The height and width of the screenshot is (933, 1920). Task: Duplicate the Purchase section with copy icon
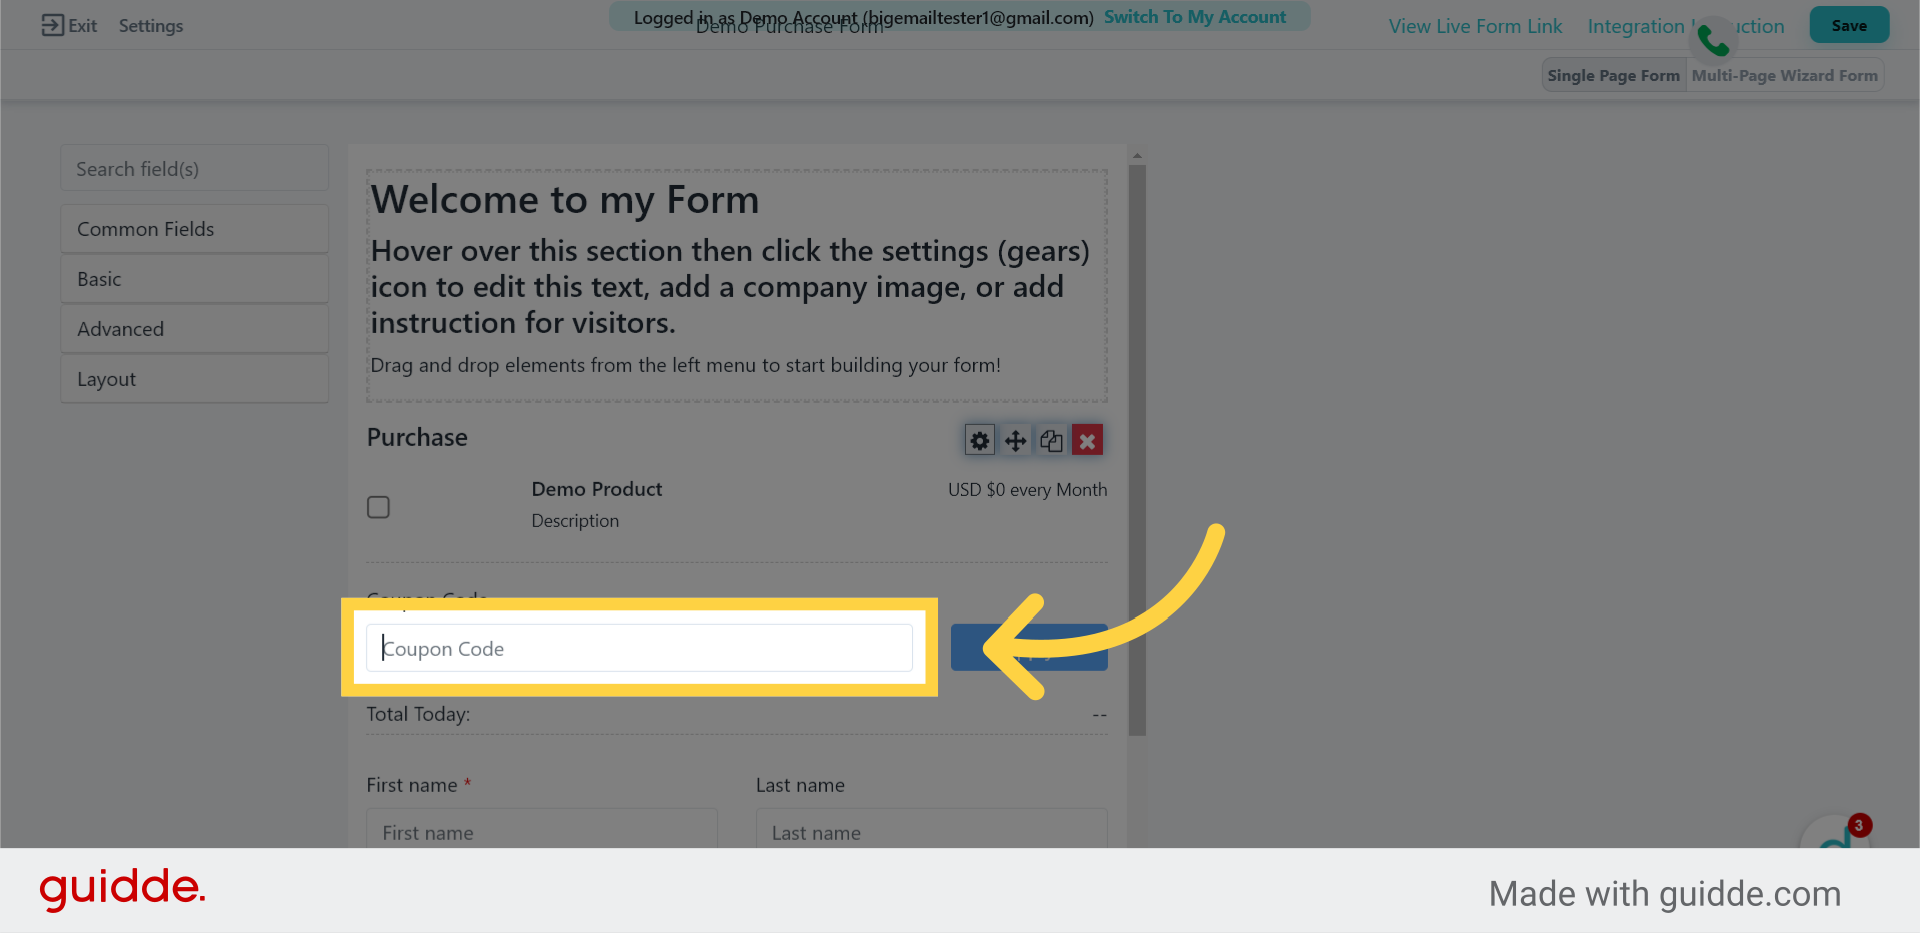pyautogui.click(x=1051, y=440)
